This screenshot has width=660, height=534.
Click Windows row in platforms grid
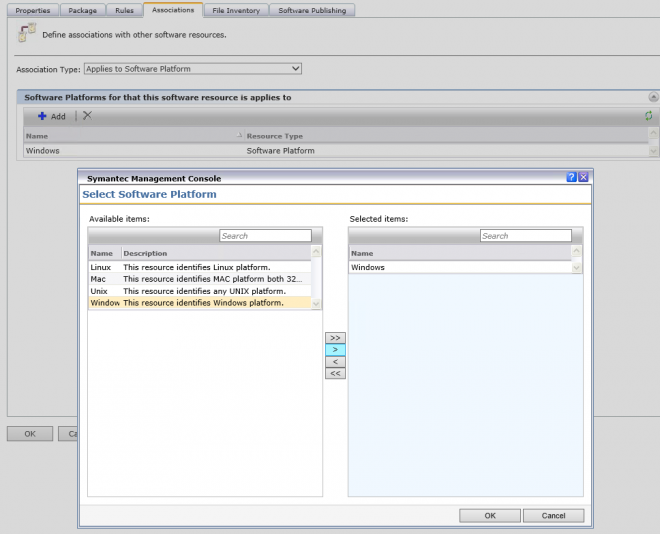click(x=336, y=151)
